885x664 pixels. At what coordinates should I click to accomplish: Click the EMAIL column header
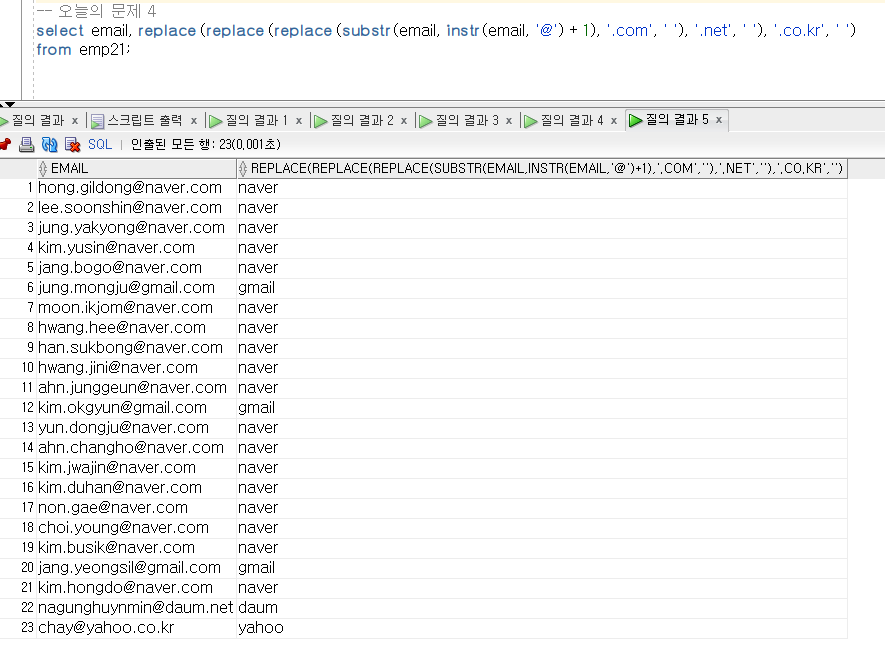[x=137, y=168]
